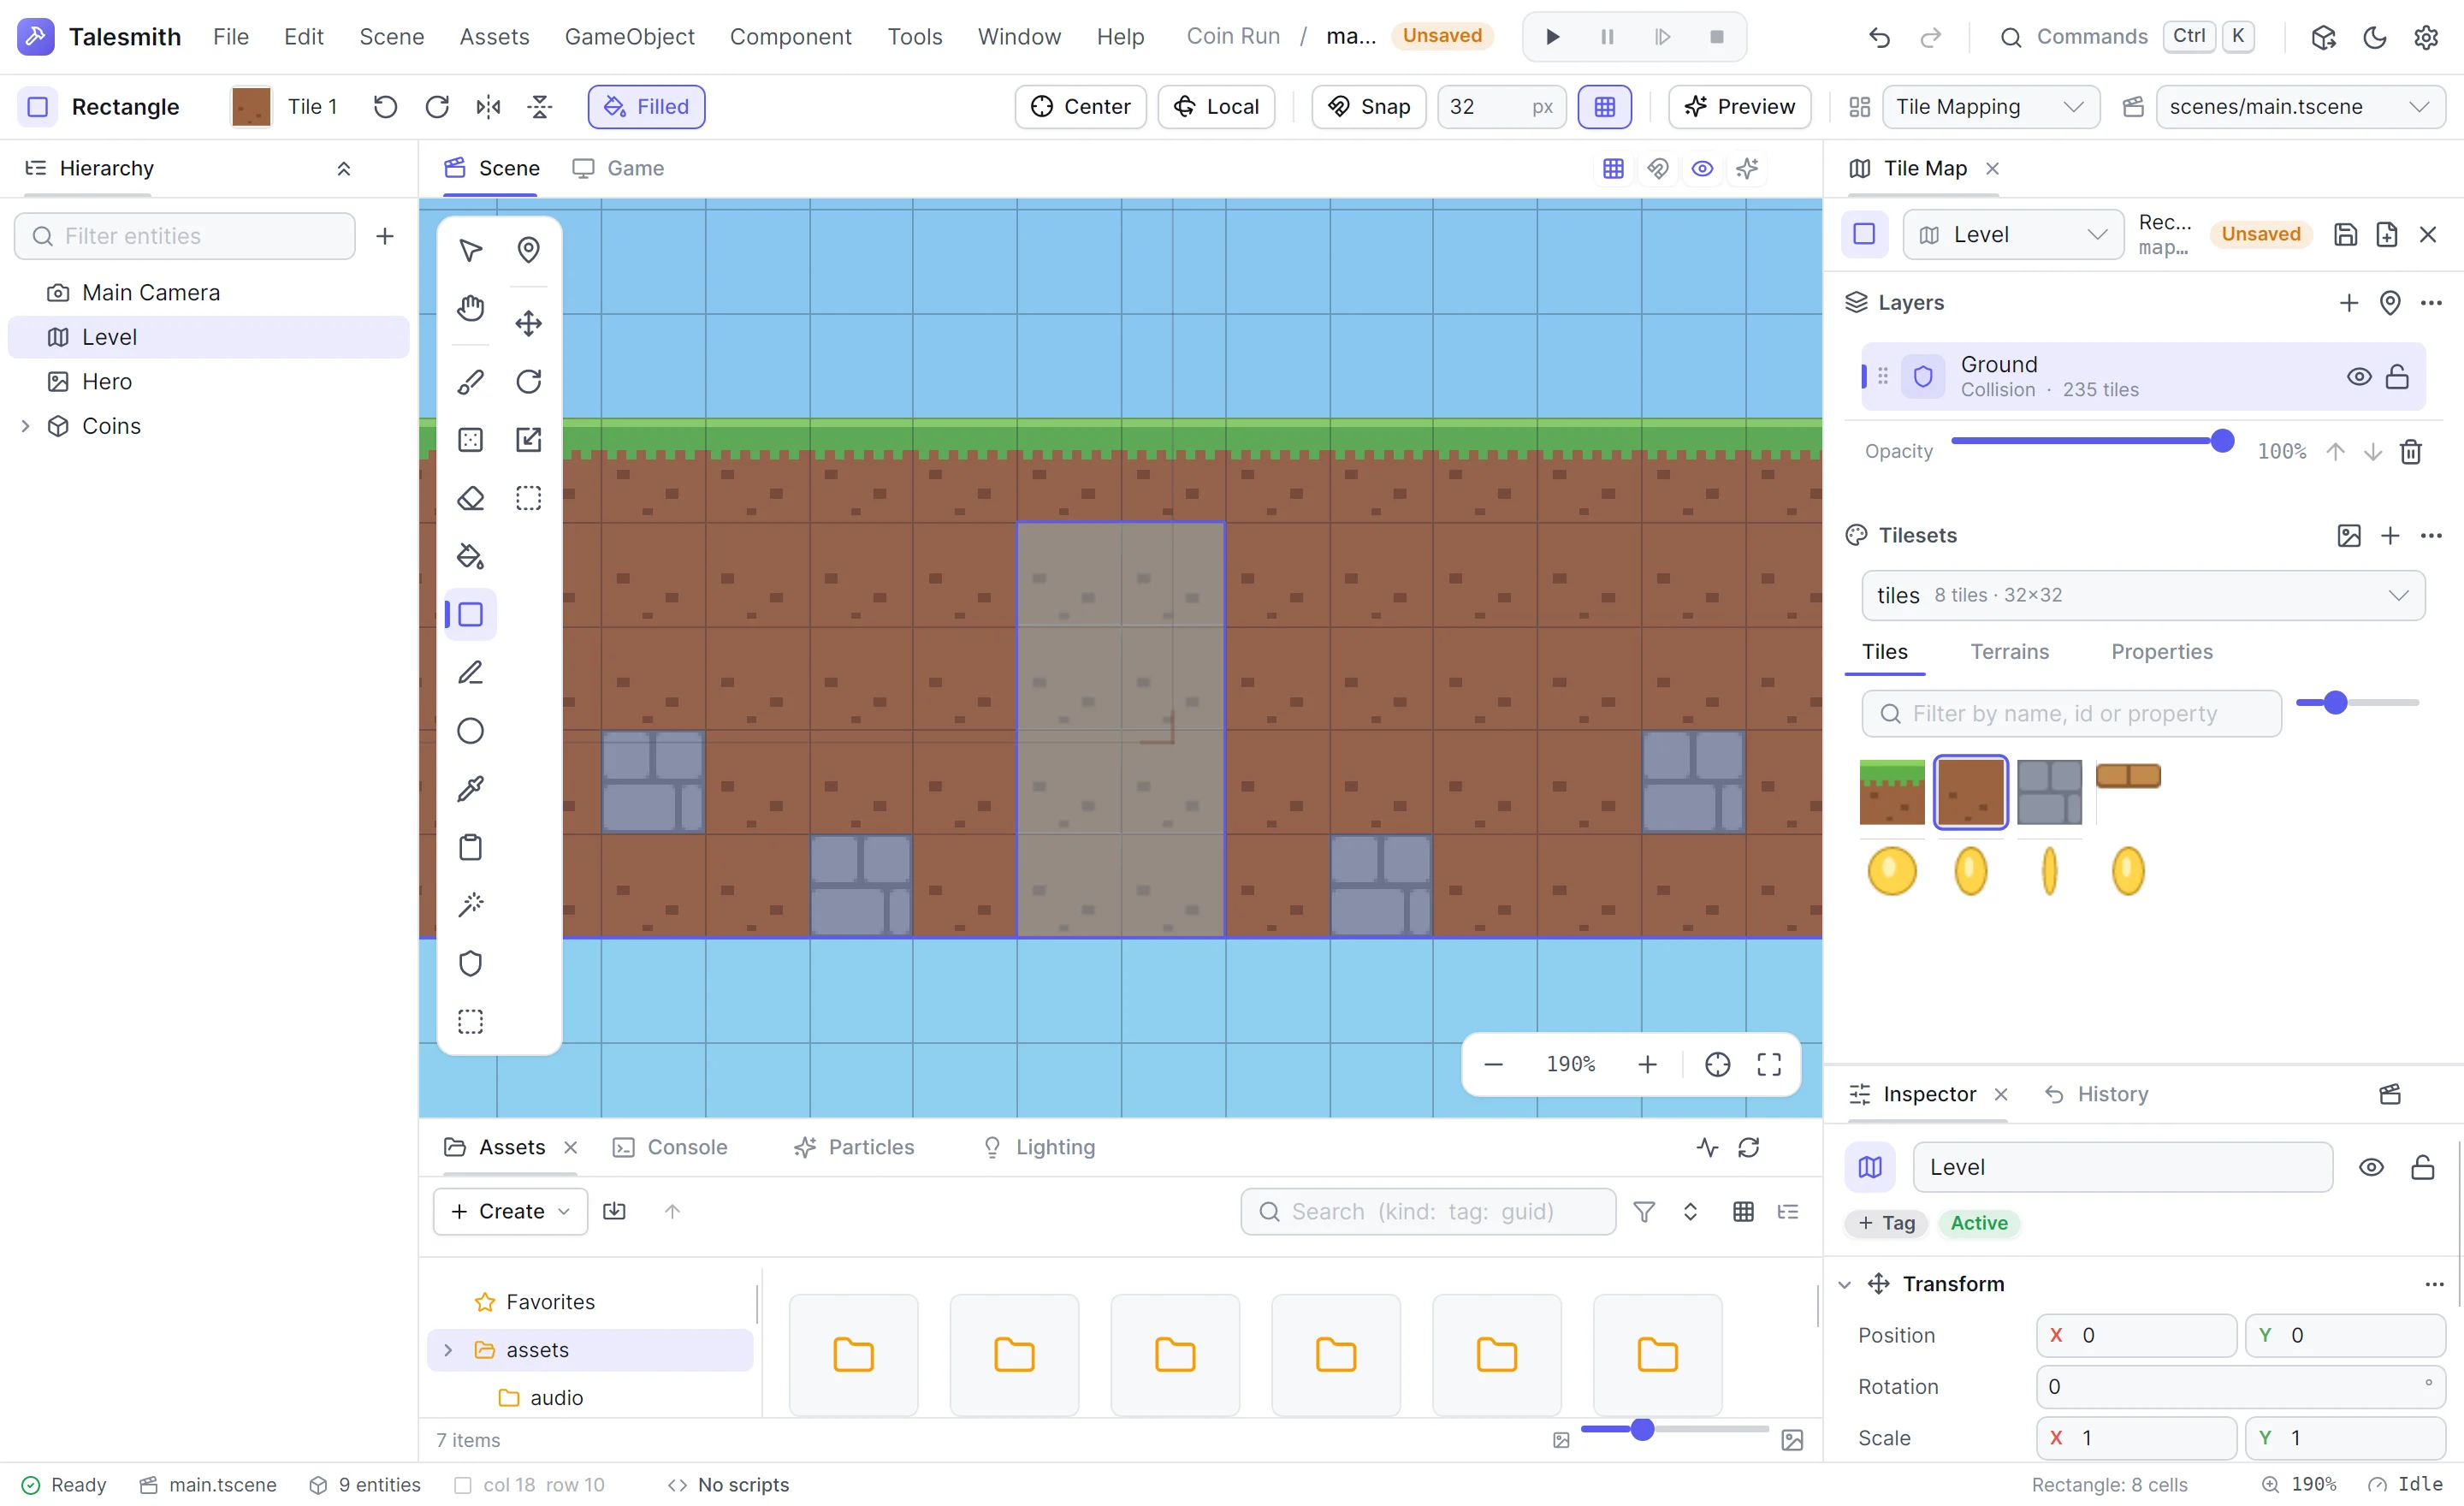Click the Preview button
The height and width of the screenshot is (1506, 2464).
[x=1739, y=107]
